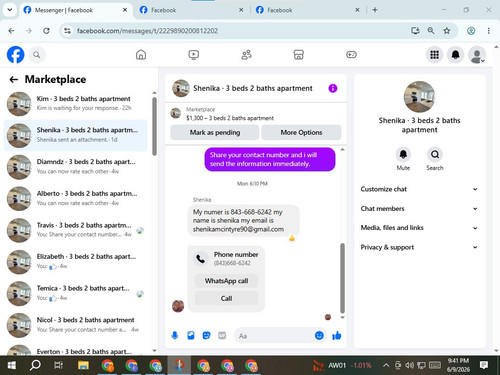This screenshot has width=500, height=375.
Task: Record a voice clip with microphone icon
Action: (x=175, y=335)
